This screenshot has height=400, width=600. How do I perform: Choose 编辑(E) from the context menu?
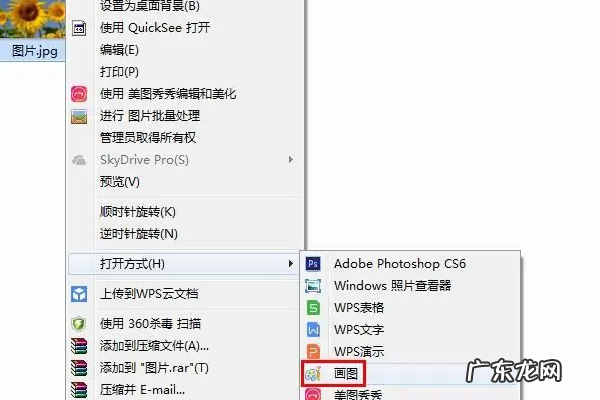click(119, 50)
